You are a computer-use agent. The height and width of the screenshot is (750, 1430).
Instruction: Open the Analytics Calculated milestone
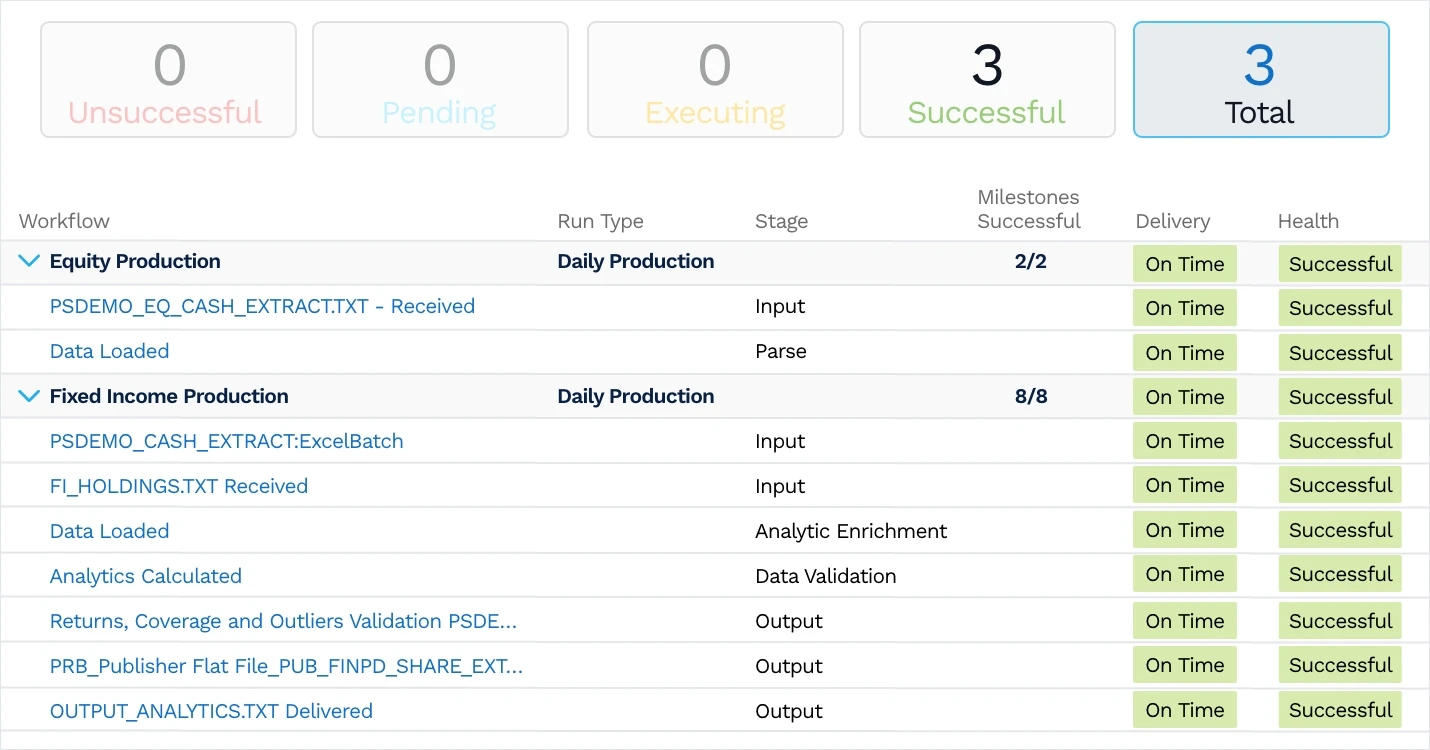pyautogui.click(x=145, y=576)
